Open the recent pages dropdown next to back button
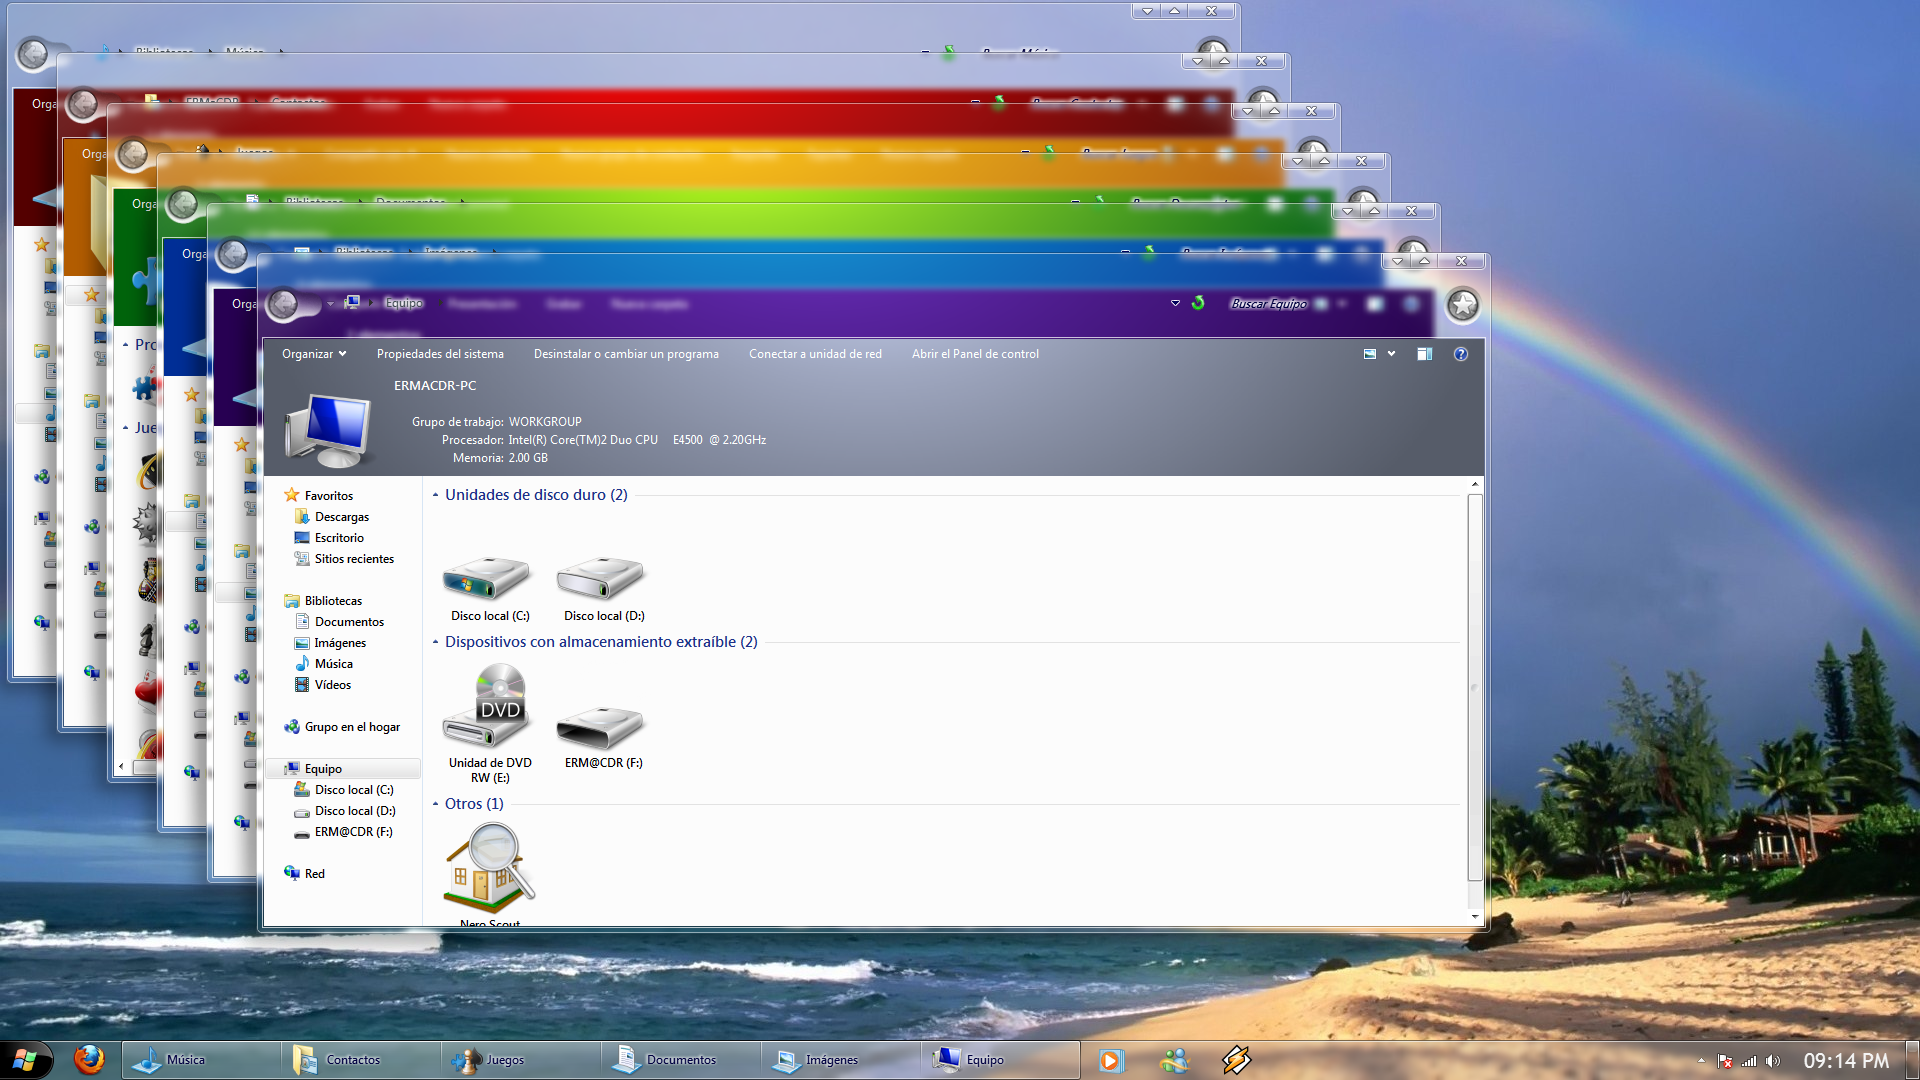This screenshot has height=1080, width=1920. (x=330, y=304)
